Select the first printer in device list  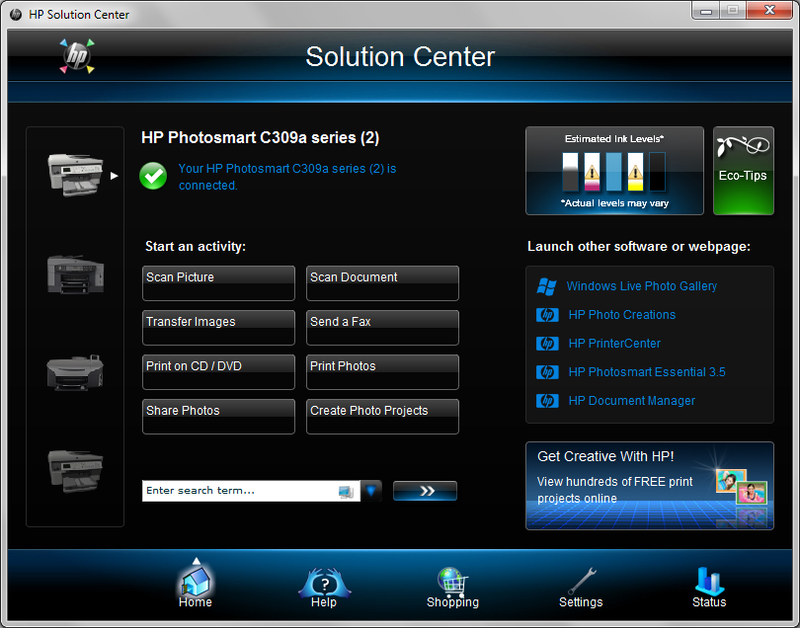click(76, 175)
